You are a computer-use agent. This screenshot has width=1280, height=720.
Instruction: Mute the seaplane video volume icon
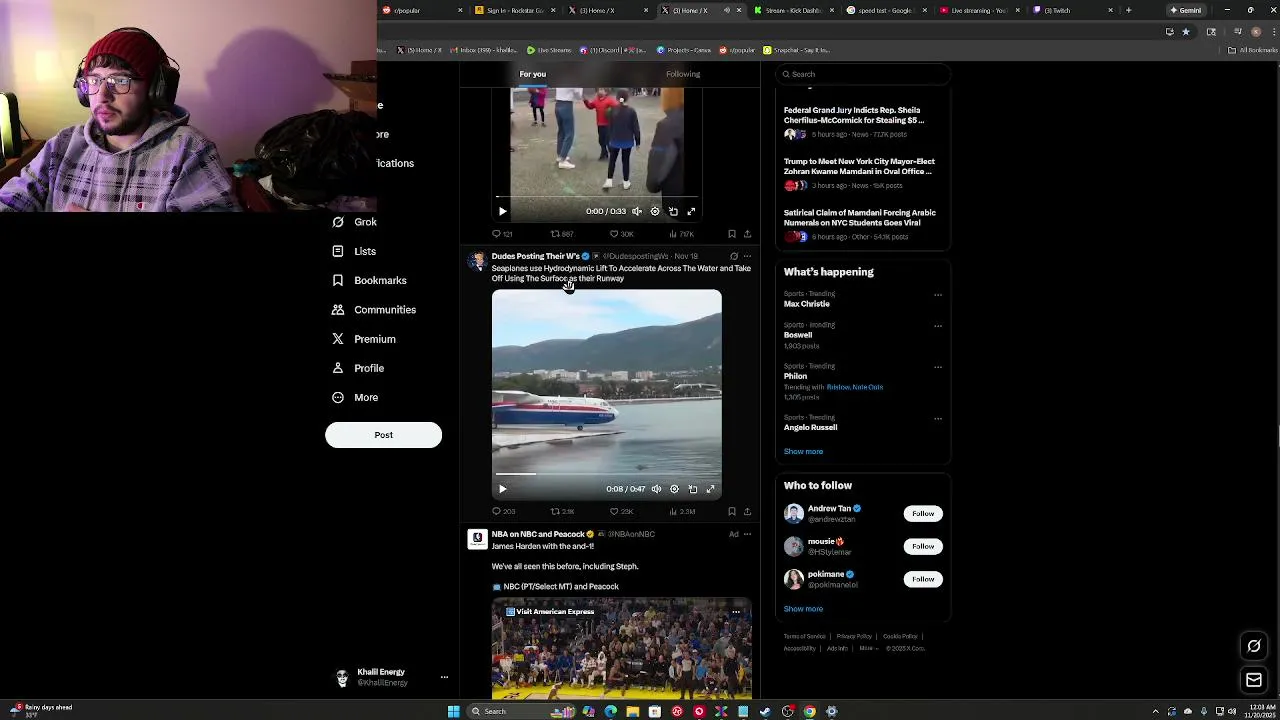(x=656, y=489)
